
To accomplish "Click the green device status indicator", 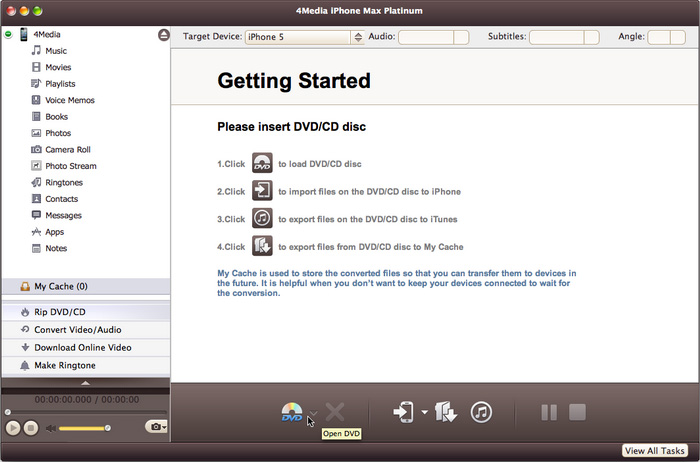I will 8,35.
